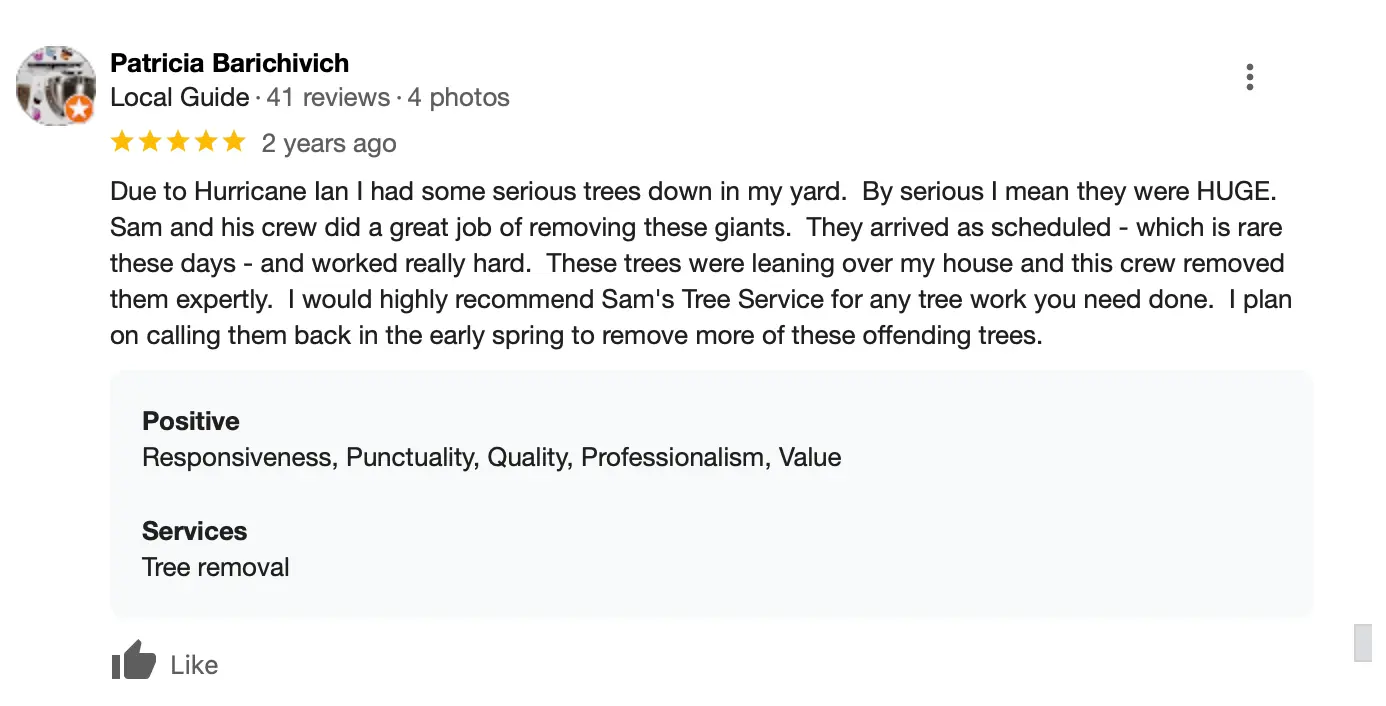This screenshot has height=706, width=1386.
Task: Click the first gold rating star
Action: tap(122, 142)
